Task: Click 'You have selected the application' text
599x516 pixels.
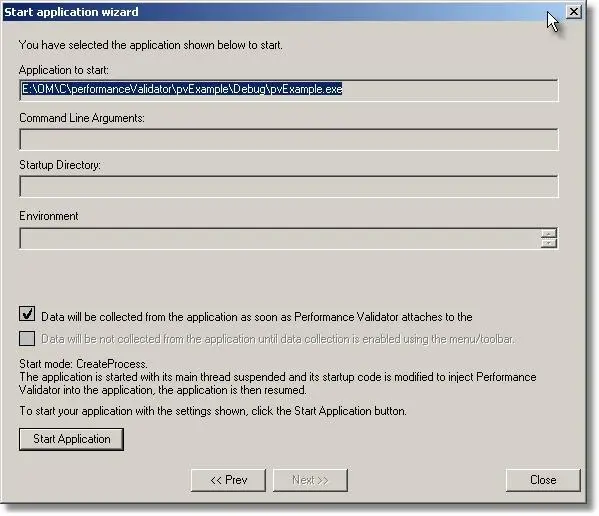Action: 151,45
